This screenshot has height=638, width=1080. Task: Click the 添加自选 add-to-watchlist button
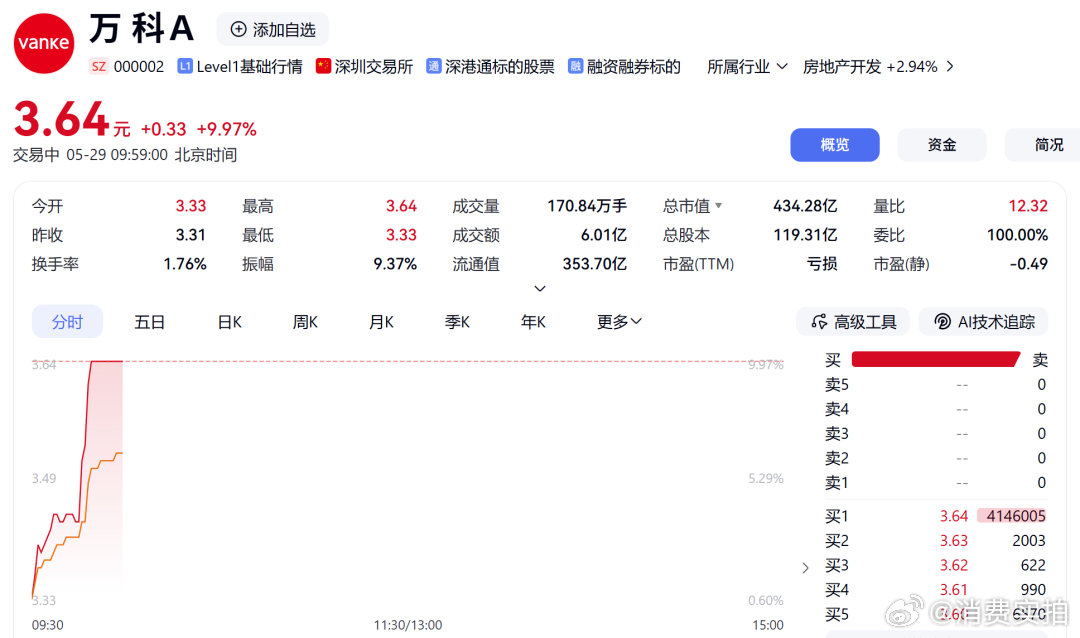[x=273, y=30]
